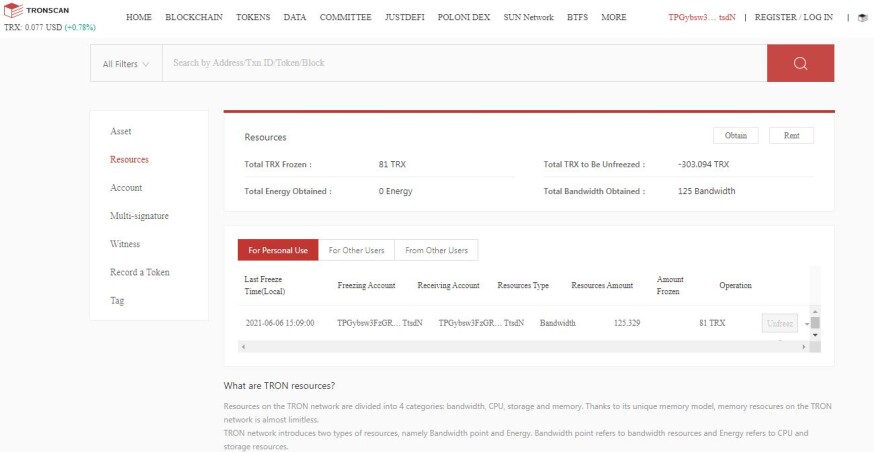Click the search address/Txn ID field
Image resolution: width=874 pixels, height=452 pixels.
pos(464,63)
